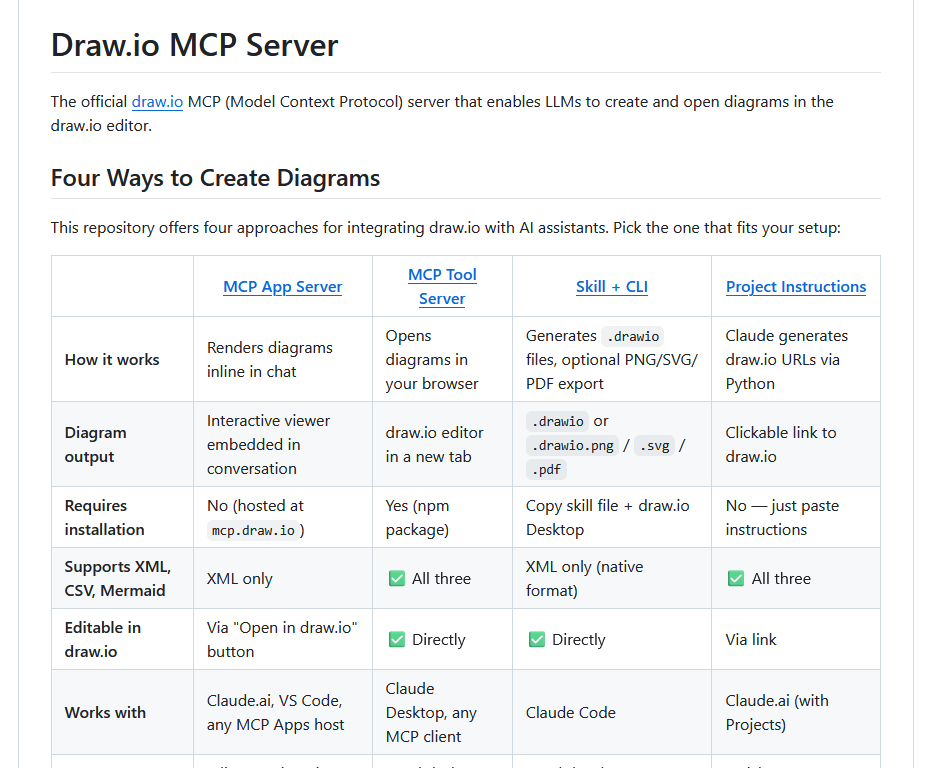Image resolution: width=927 pixels, height=768 pixels.
Task: Click checkmark beside 'Directly' in MCP Tool Server column
Action: [396, 640]
